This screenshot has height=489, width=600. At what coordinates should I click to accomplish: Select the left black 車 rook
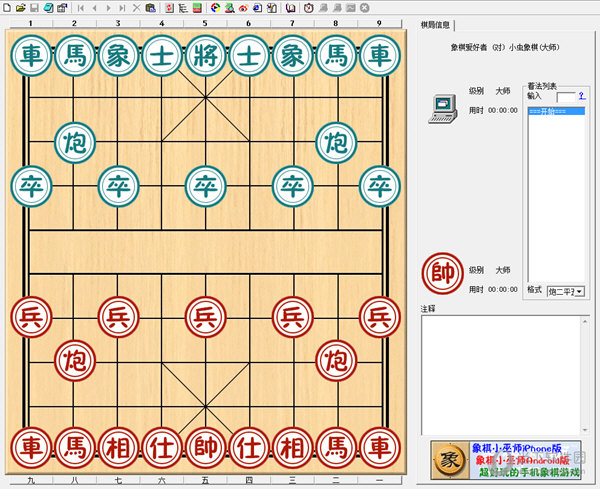[x=31, y=56]
